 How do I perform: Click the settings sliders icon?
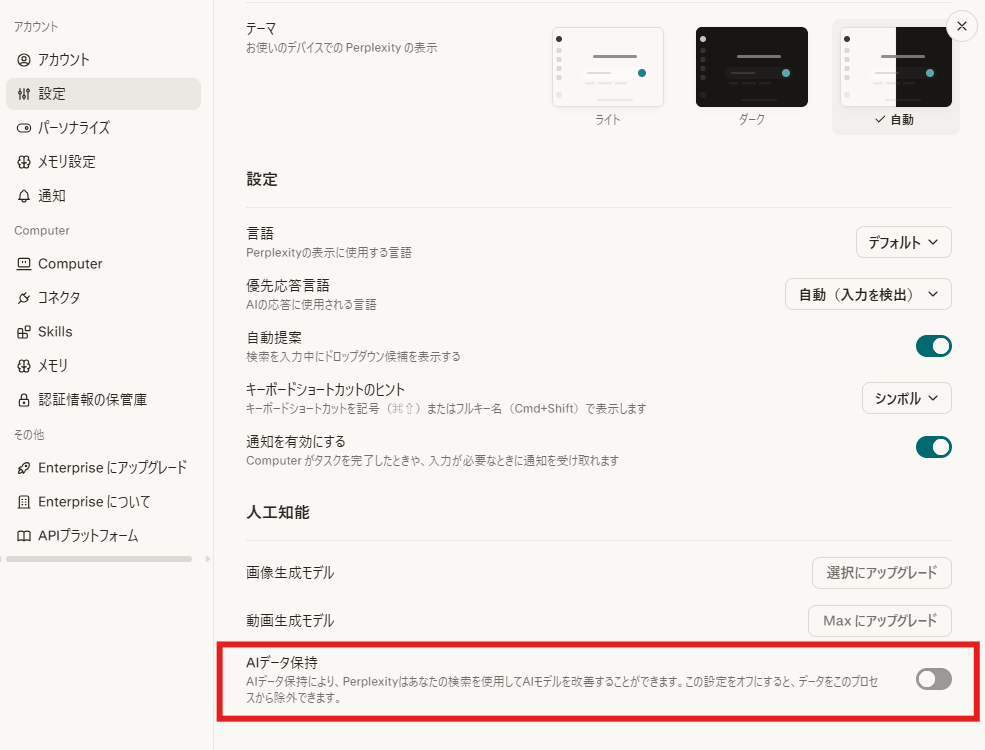(24, 94)
